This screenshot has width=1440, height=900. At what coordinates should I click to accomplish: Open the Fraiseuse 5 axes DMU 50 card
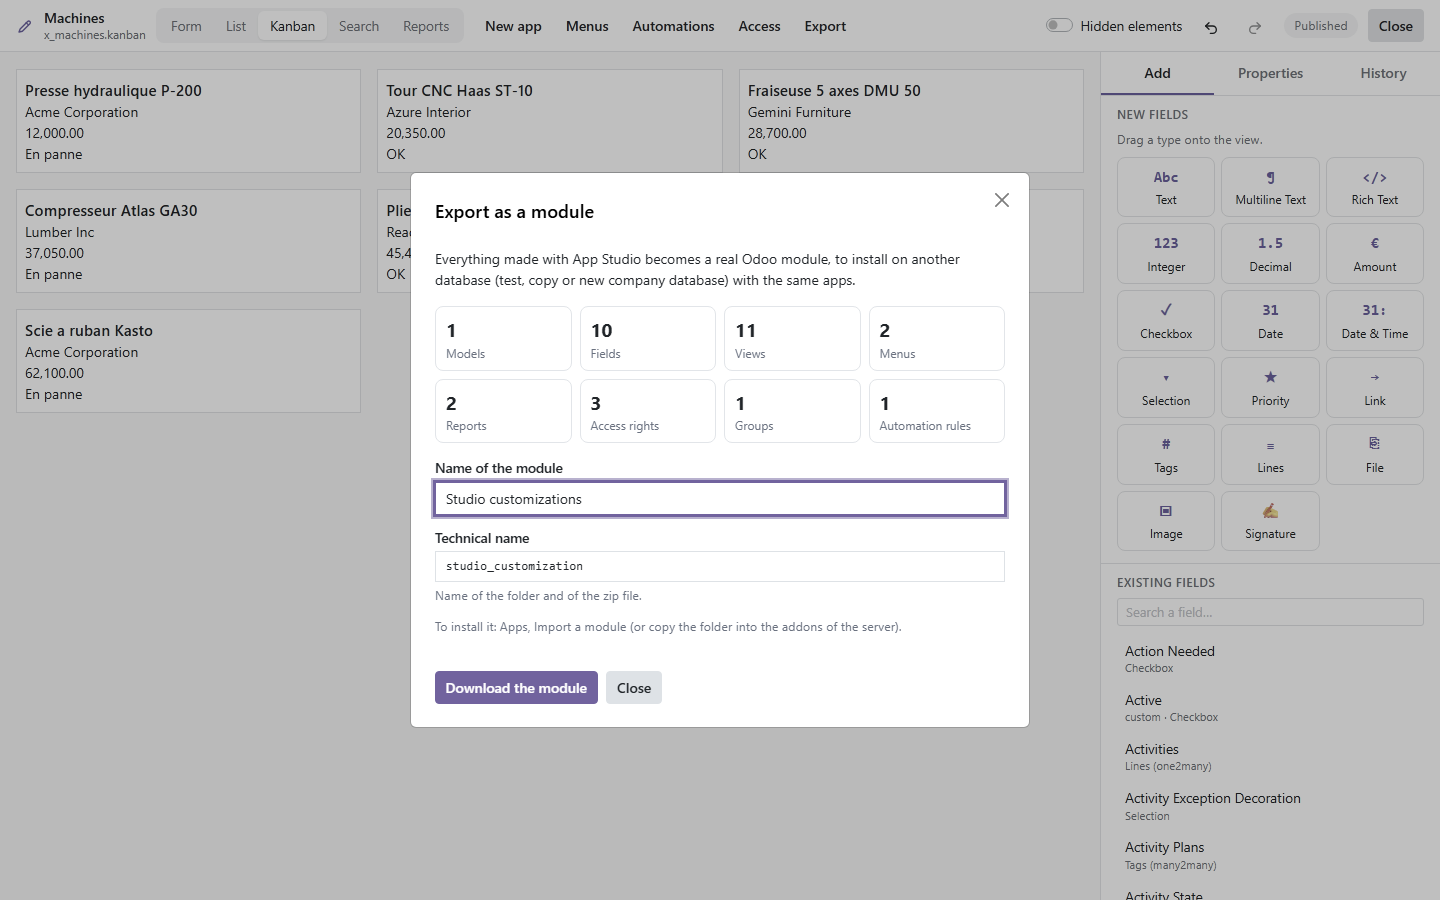[911, 121]
